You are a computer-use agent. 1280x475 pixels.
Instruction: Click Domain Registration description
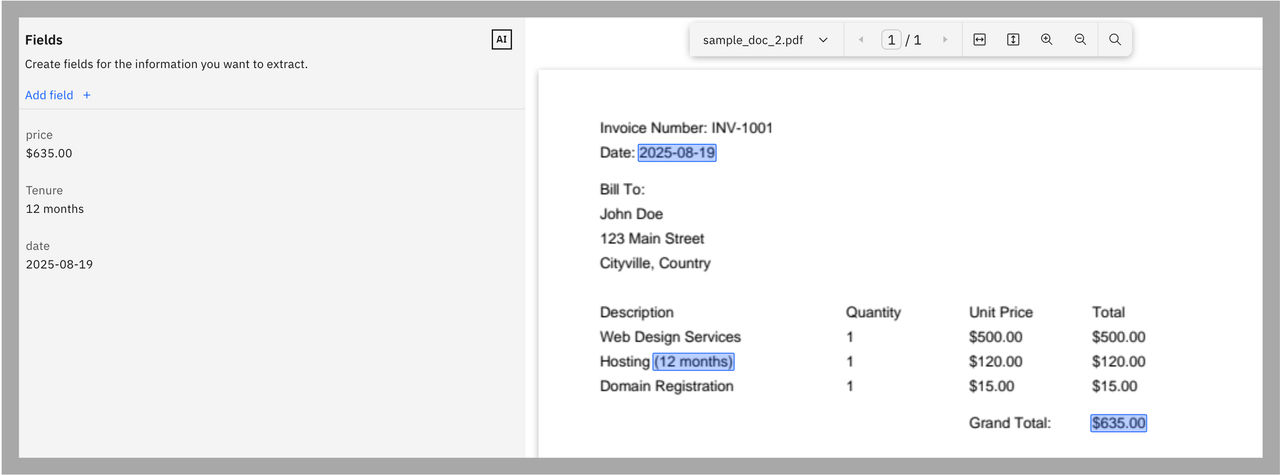666,386
